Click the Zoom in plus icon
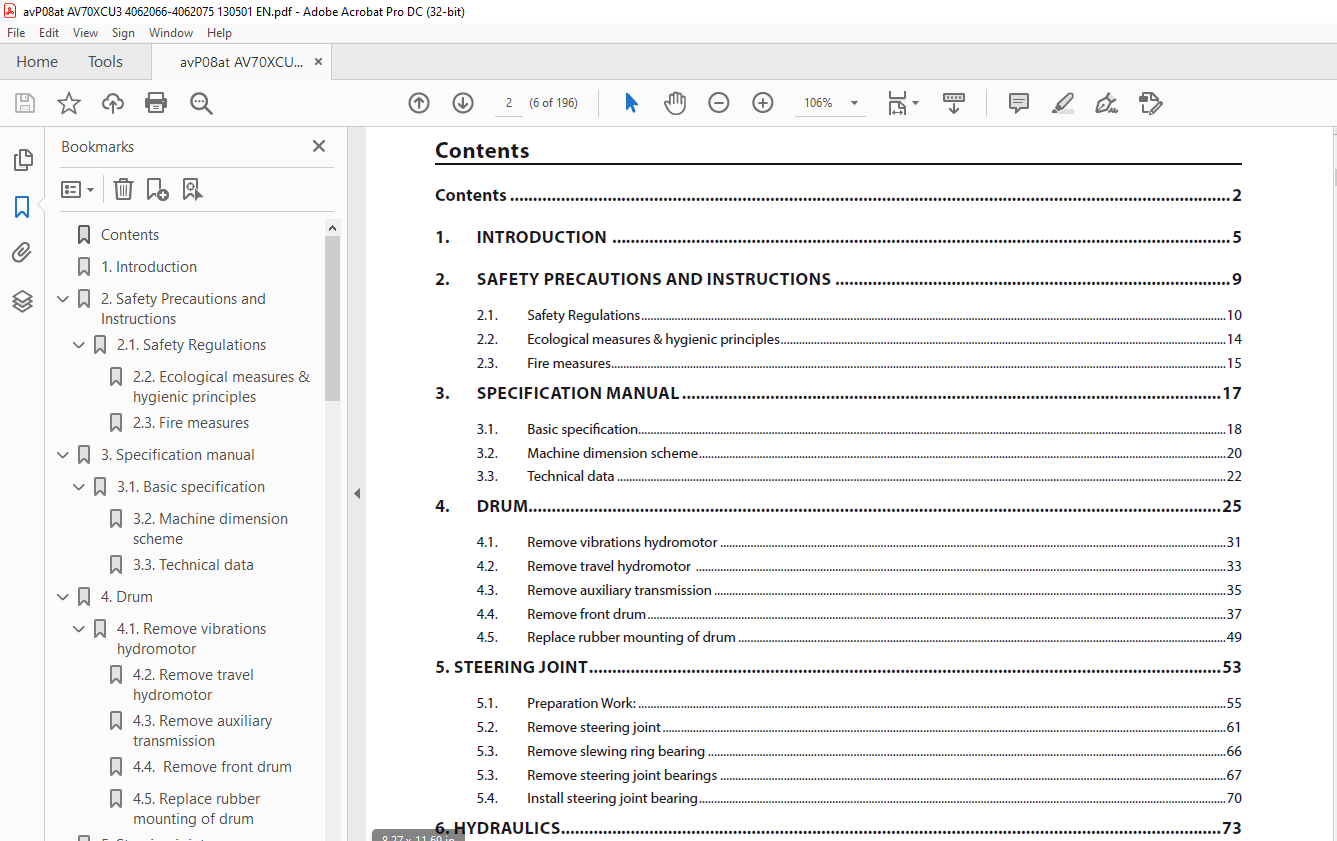 point(763,103)
